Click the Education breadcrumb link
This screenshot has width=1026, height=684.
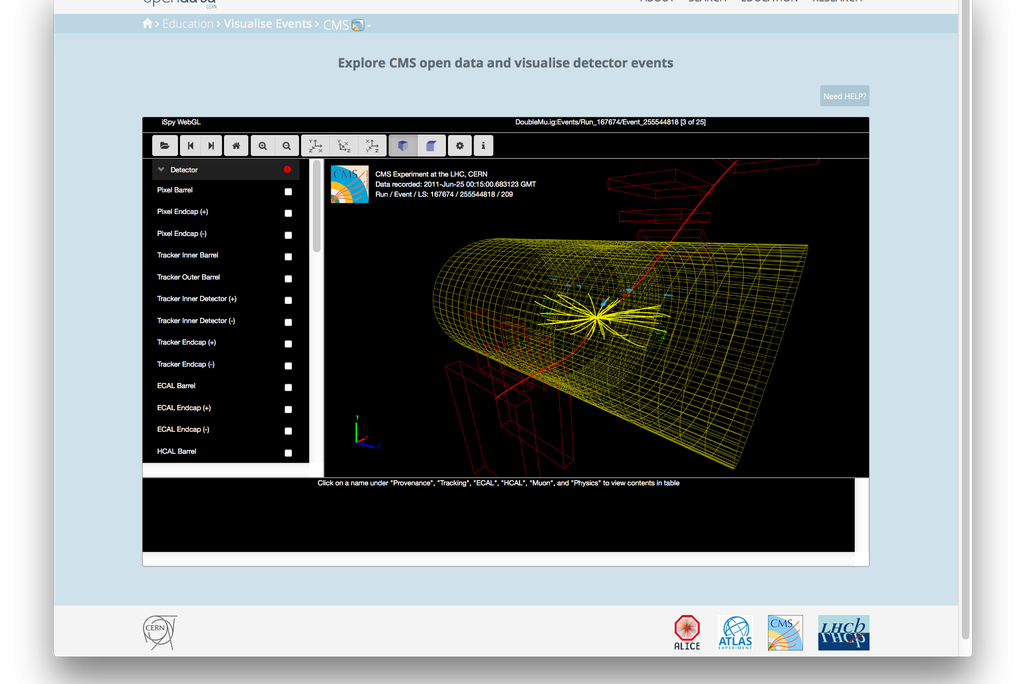(188, 24)
